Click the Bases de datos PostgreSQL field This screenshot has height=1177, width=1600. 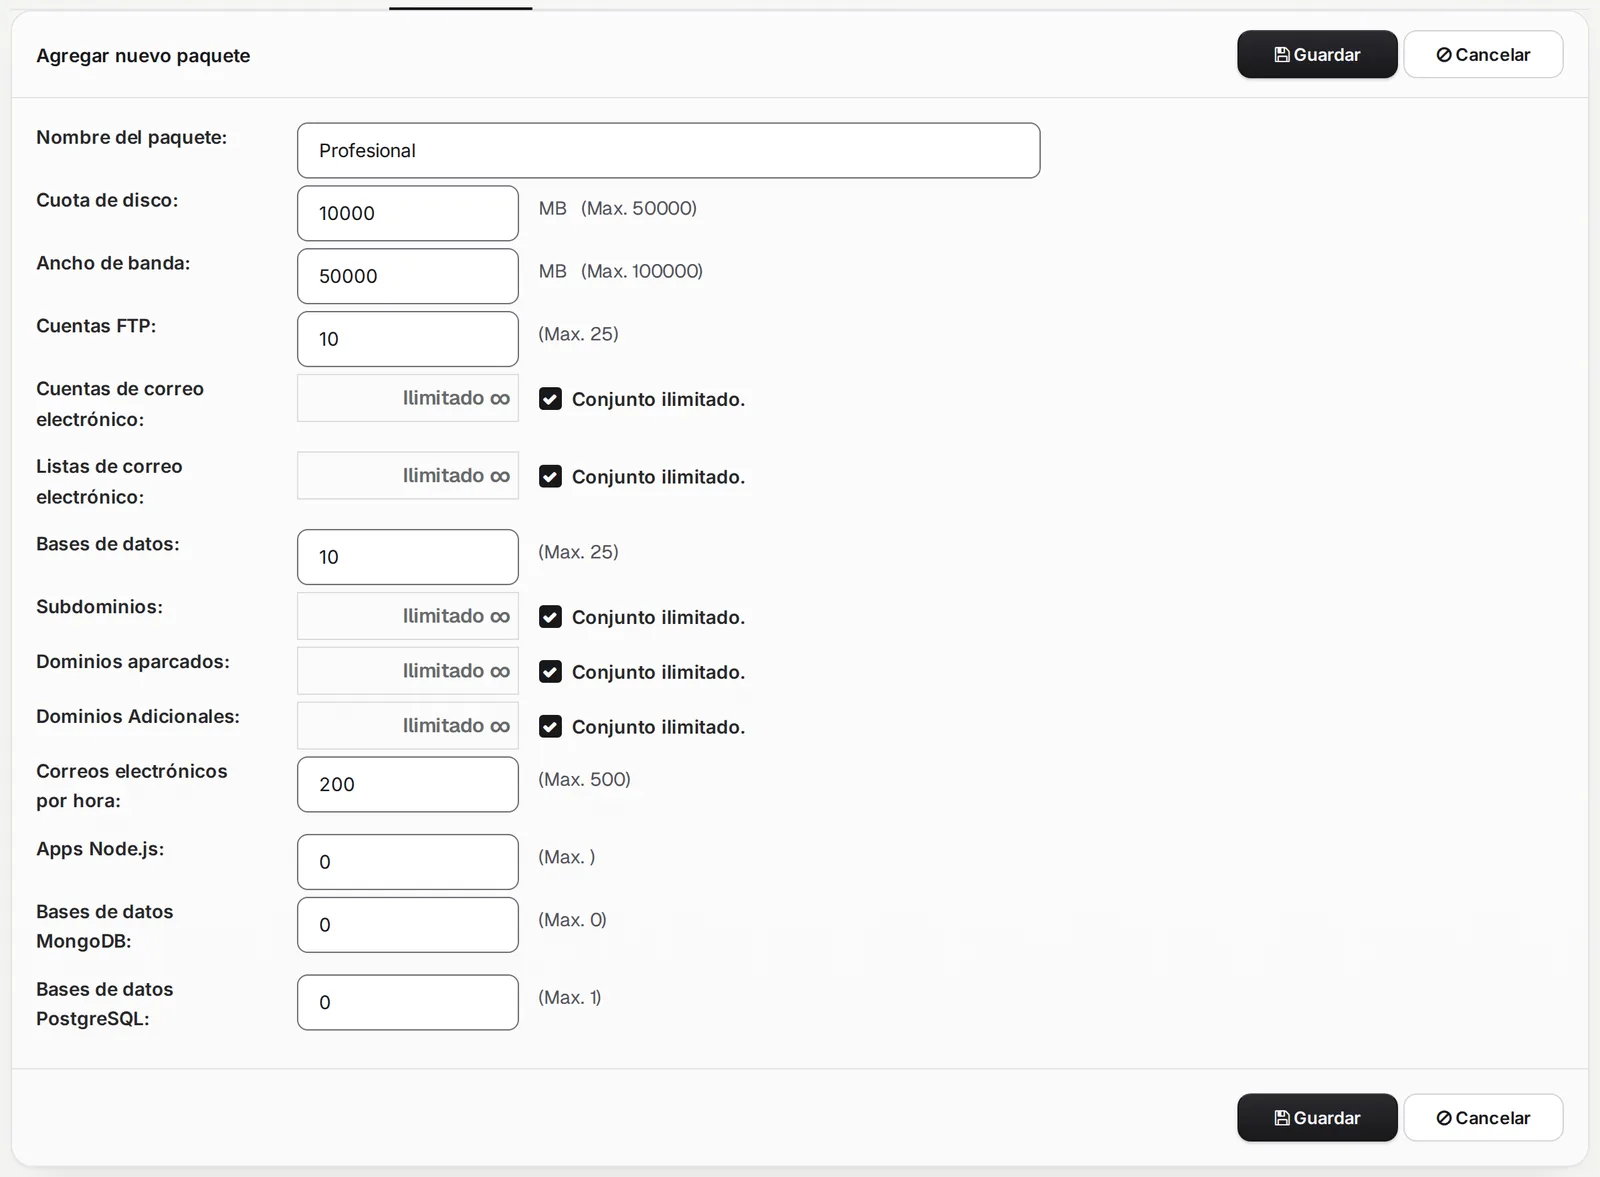point(407,1002)
